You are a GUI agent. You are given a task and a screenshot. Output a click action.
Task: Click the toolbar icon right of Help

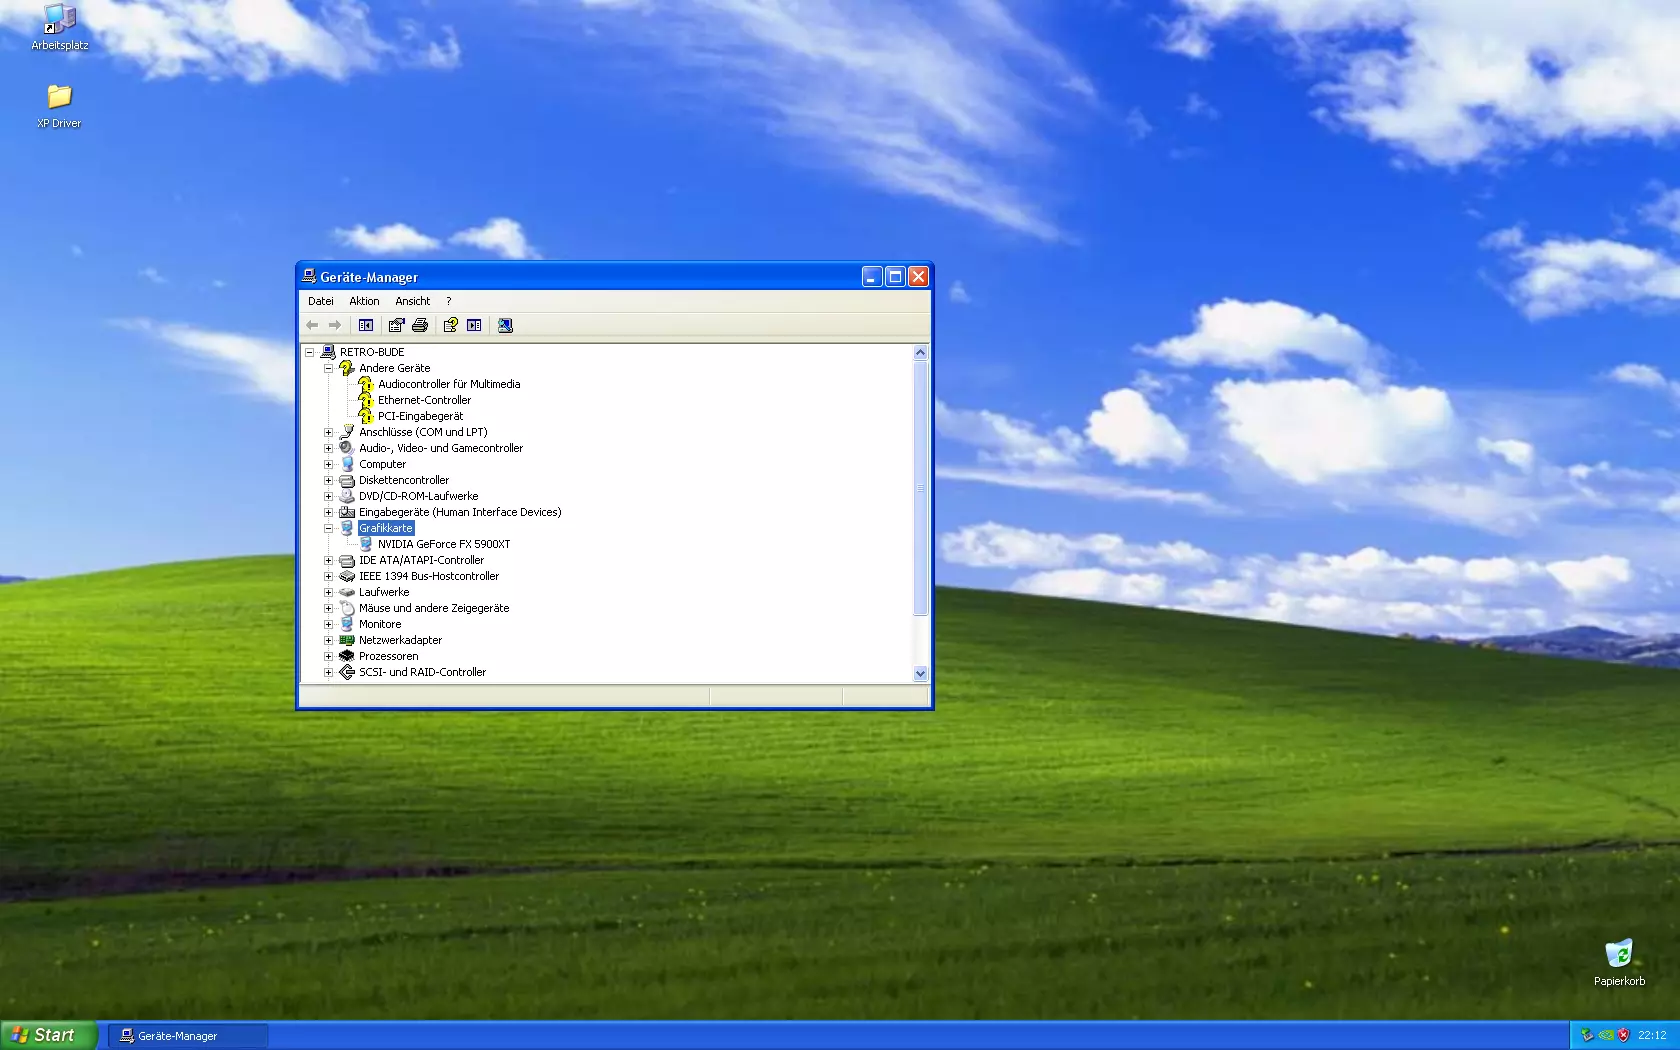coord(474,325)
